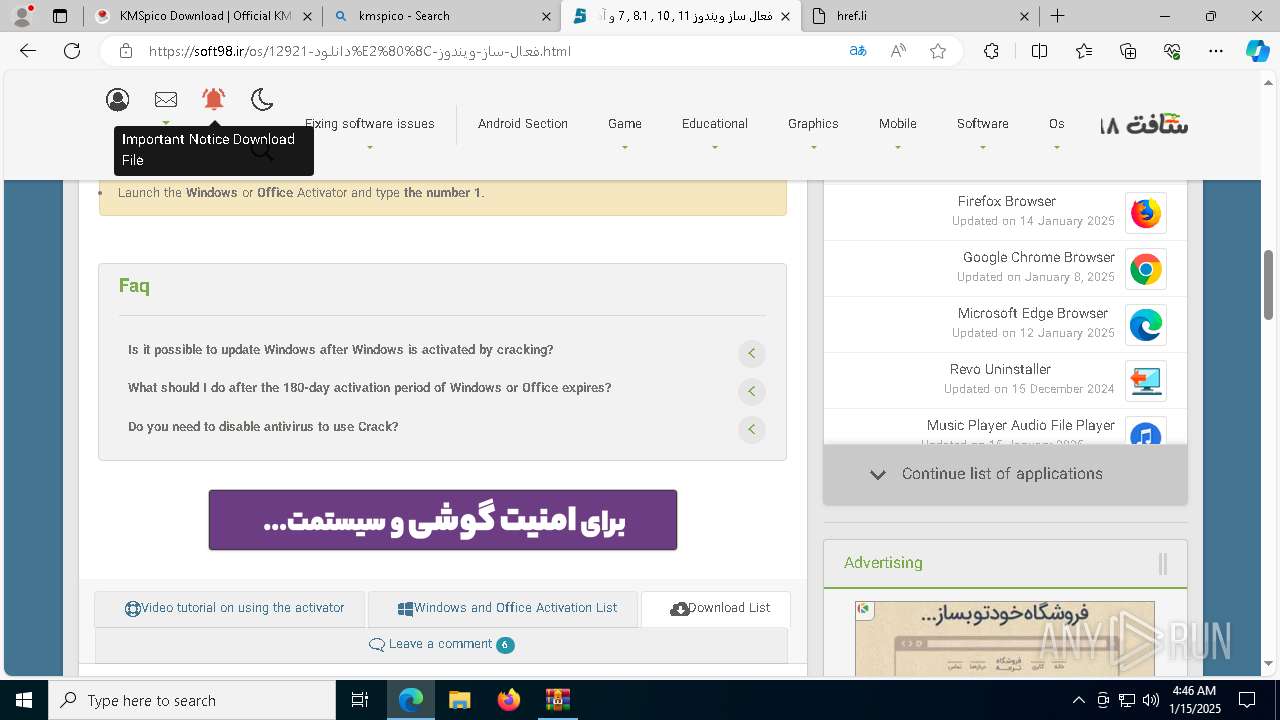Click the Soft98 site logo
1280x720 pixels.
(1145, 125)
